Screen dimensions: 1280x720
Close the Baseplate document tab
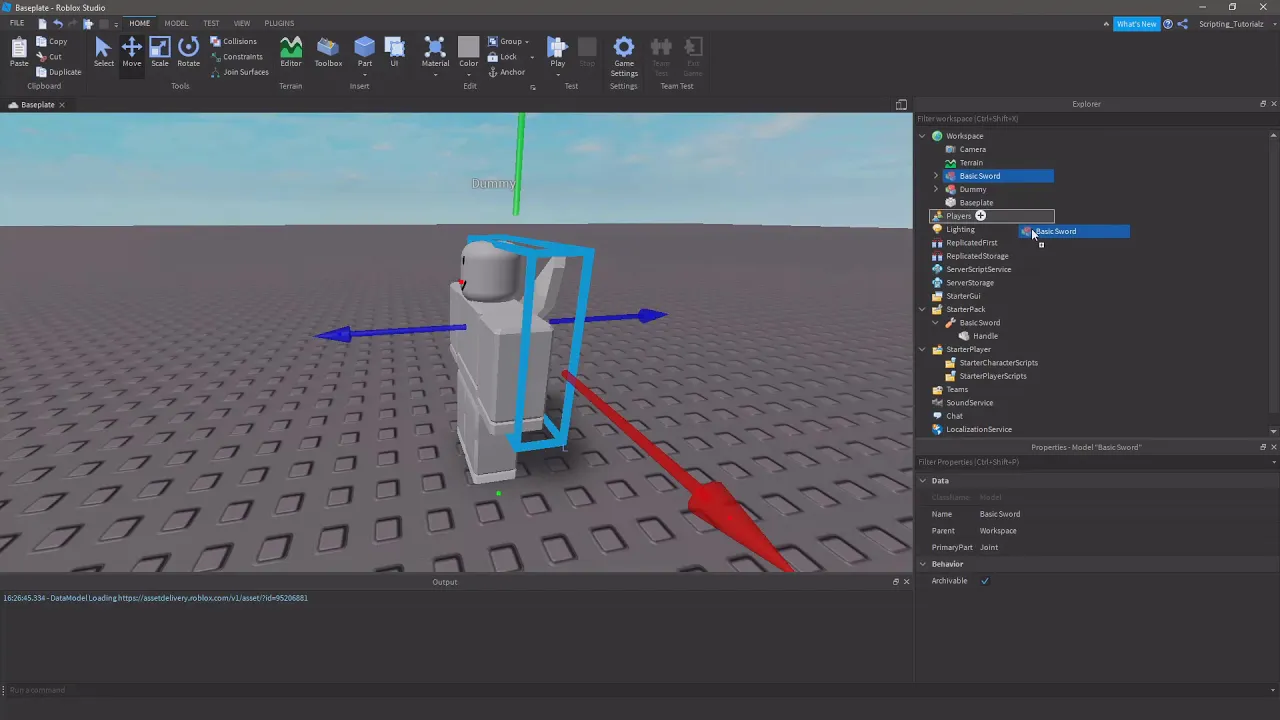(x=62, y=105)
